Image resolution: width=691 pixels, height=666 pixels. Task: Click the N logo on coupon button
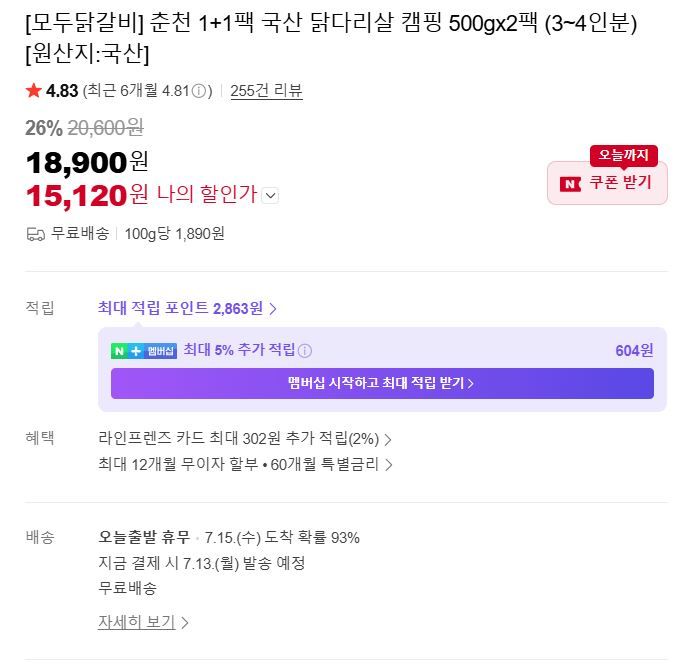click(x=570, y=184)
